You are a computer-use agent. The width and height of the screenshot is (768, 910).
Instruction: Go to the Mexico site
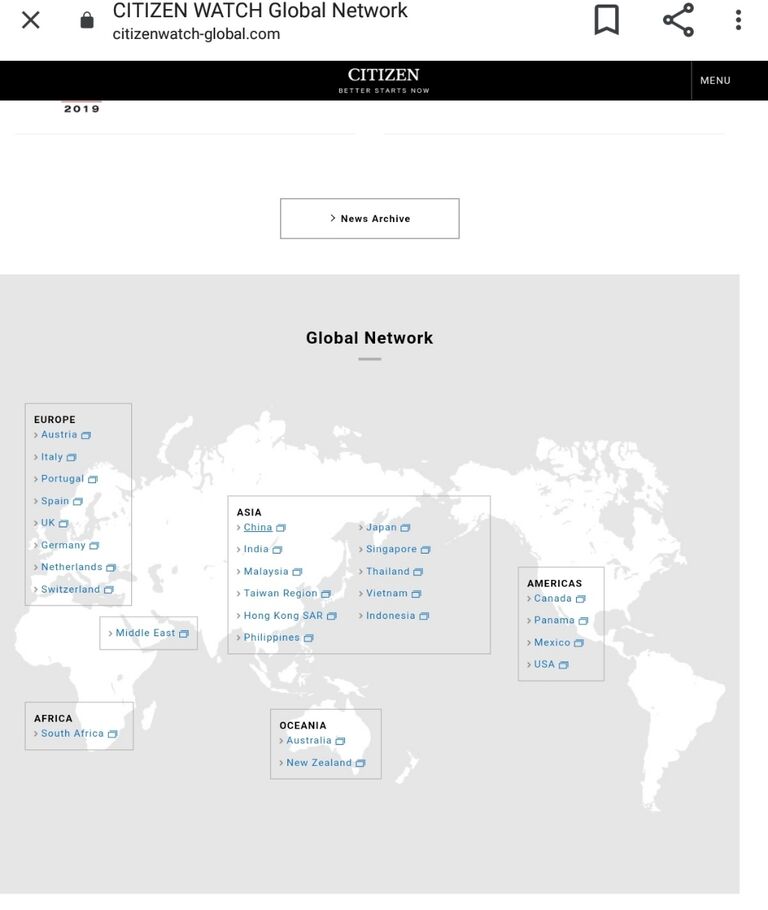[x=552, y=642]
